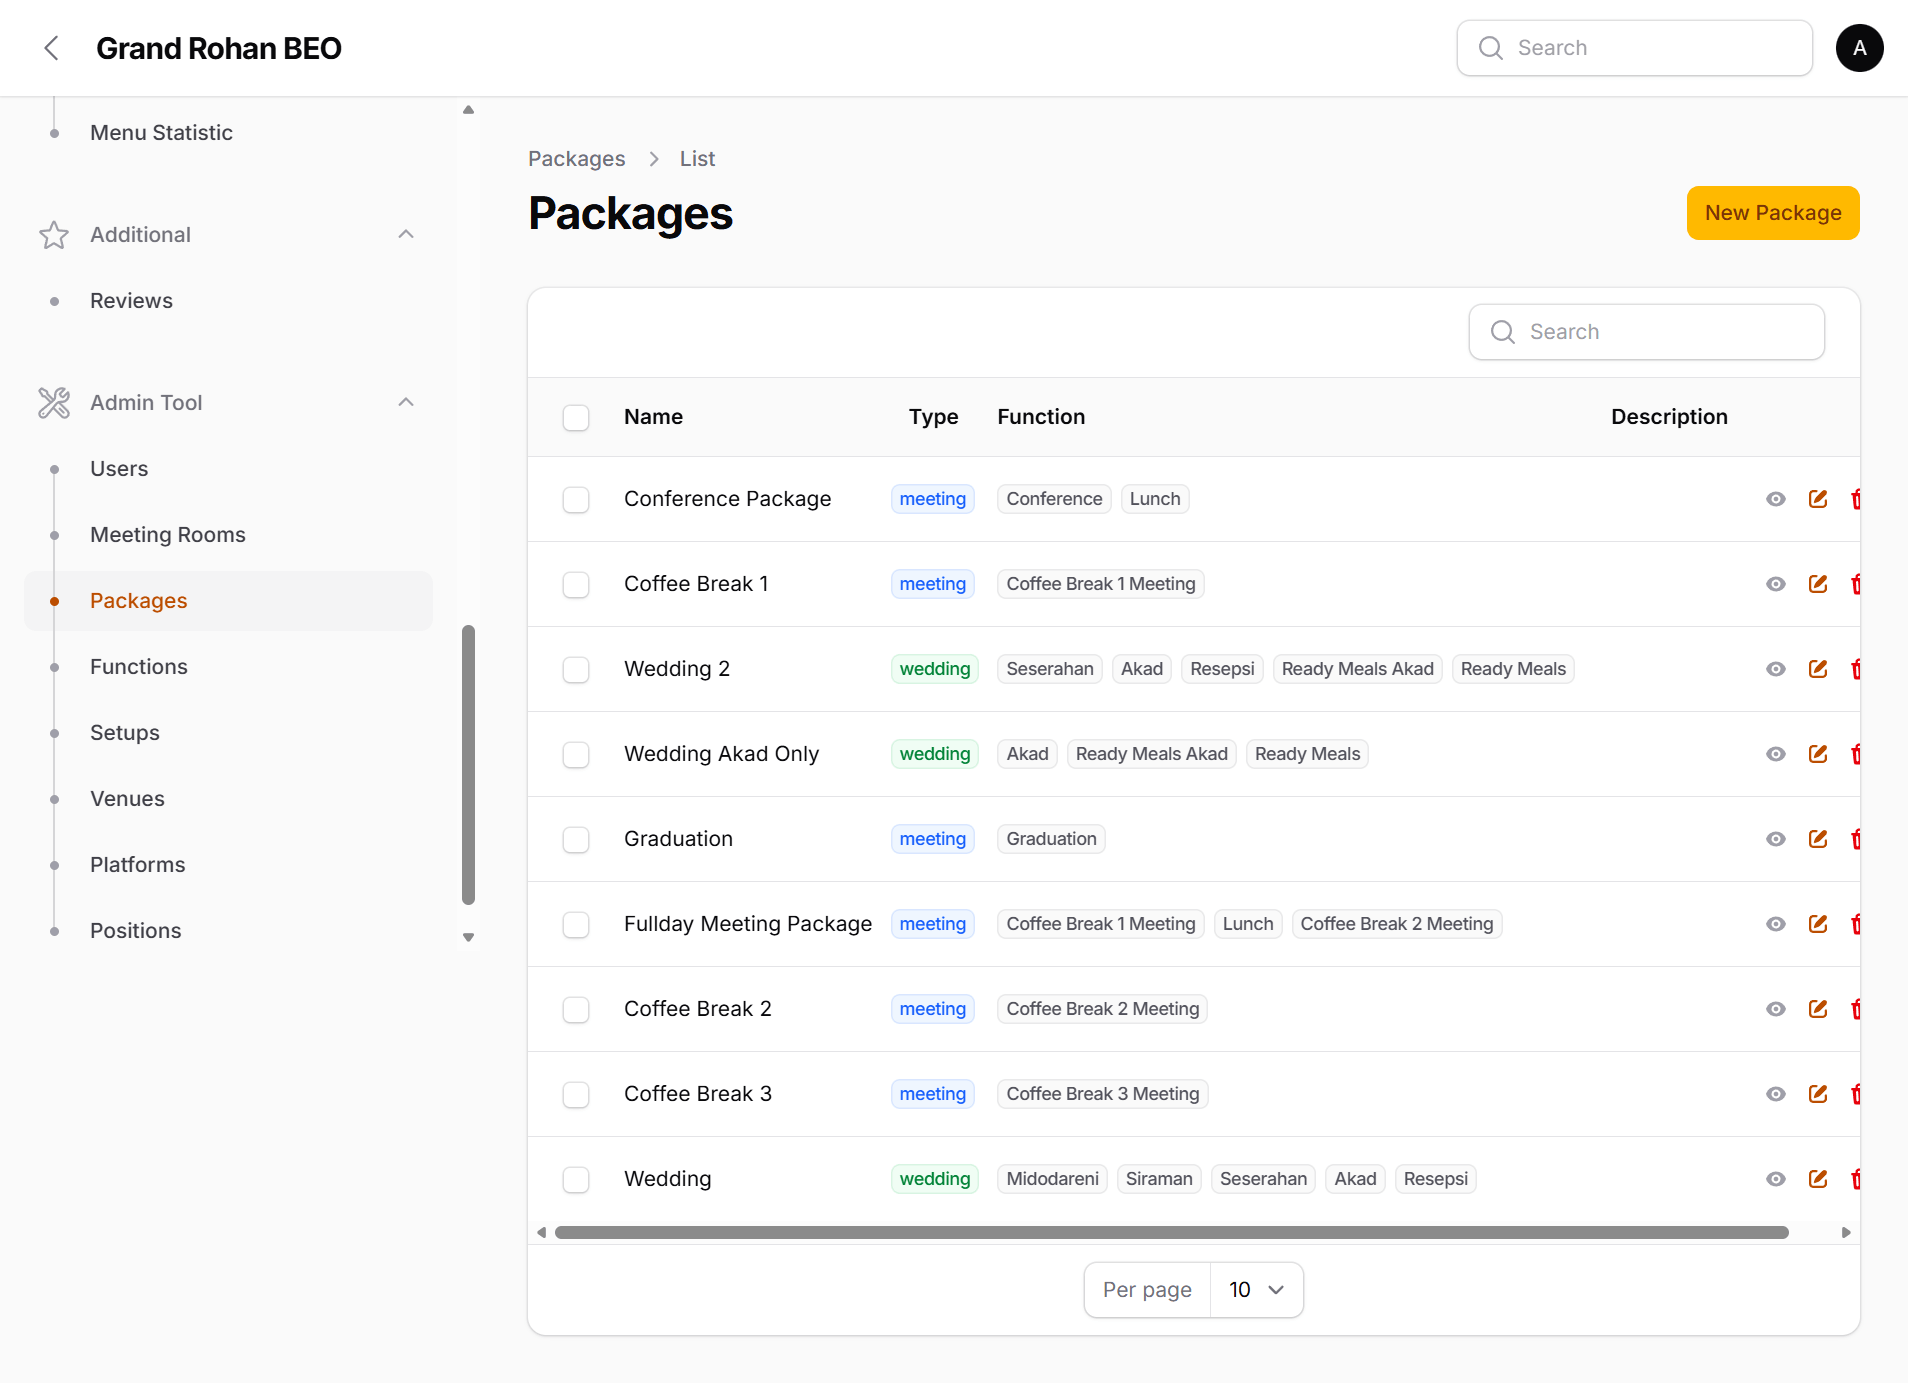Focus the Packages table Search field
This screenshot has width=1908, height=1383.
point(1646,332)
